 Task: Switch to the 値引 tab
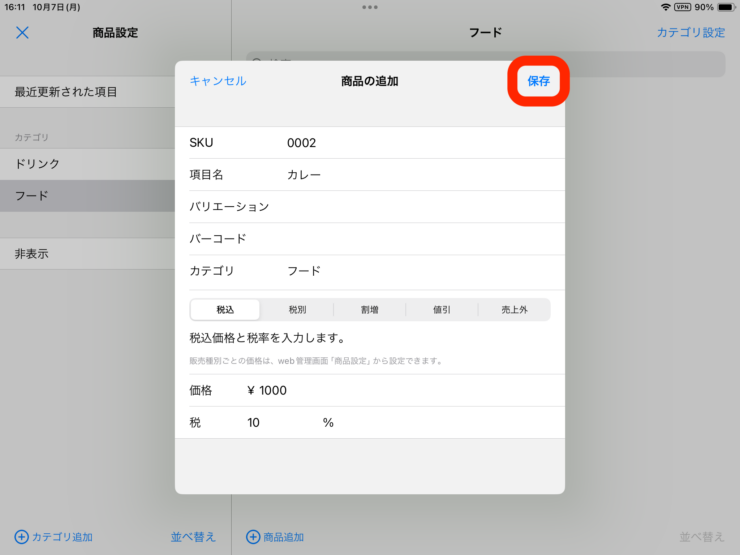tap(442, 310)
